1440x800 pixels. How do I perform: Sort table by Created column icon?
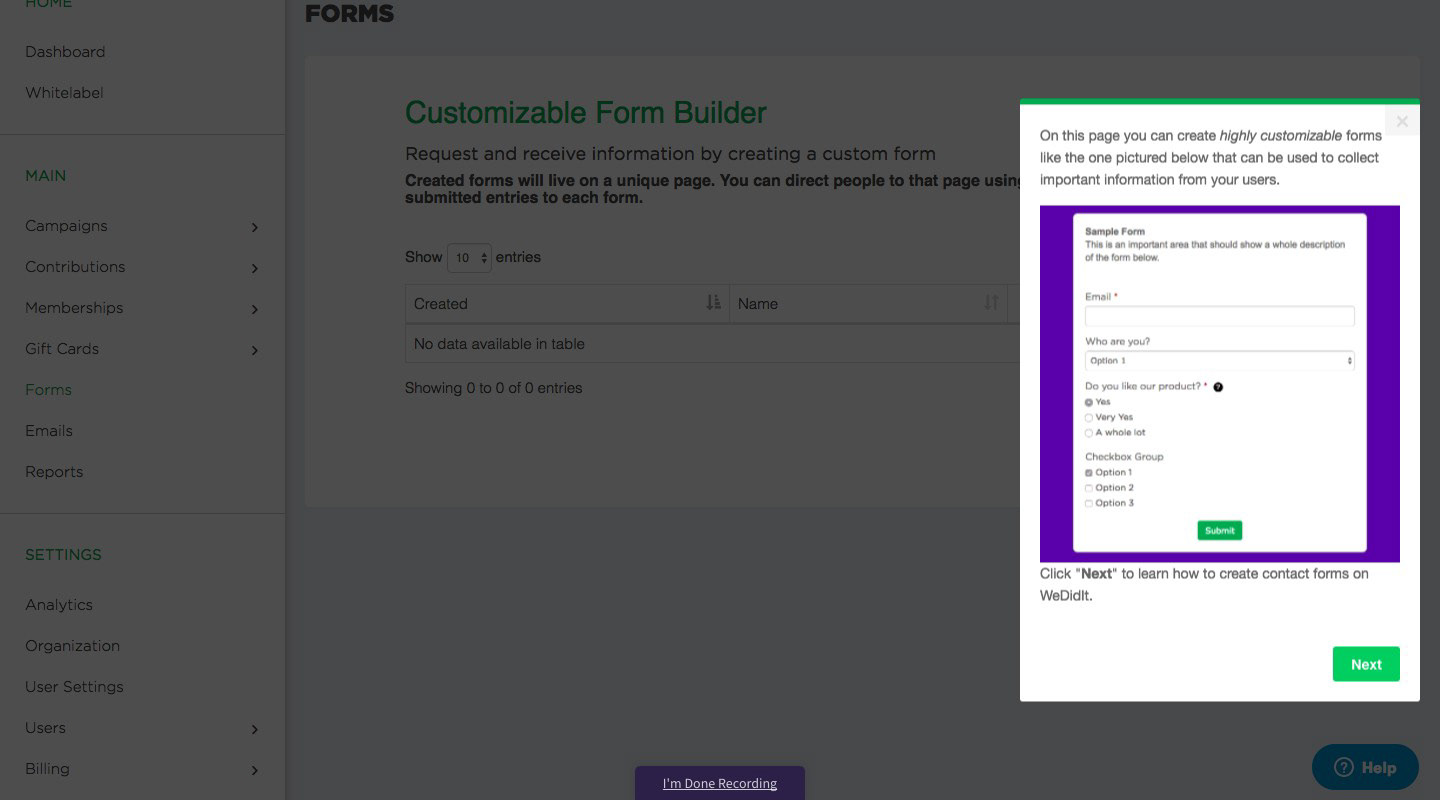(x=713, y=302)
